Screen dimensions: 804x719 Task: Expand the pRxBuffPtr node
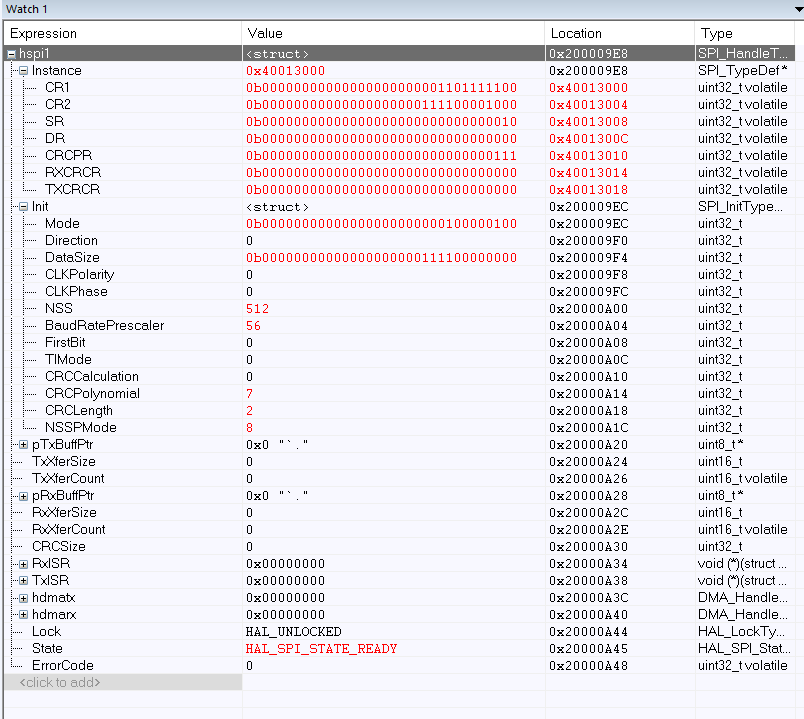(24, 496)
